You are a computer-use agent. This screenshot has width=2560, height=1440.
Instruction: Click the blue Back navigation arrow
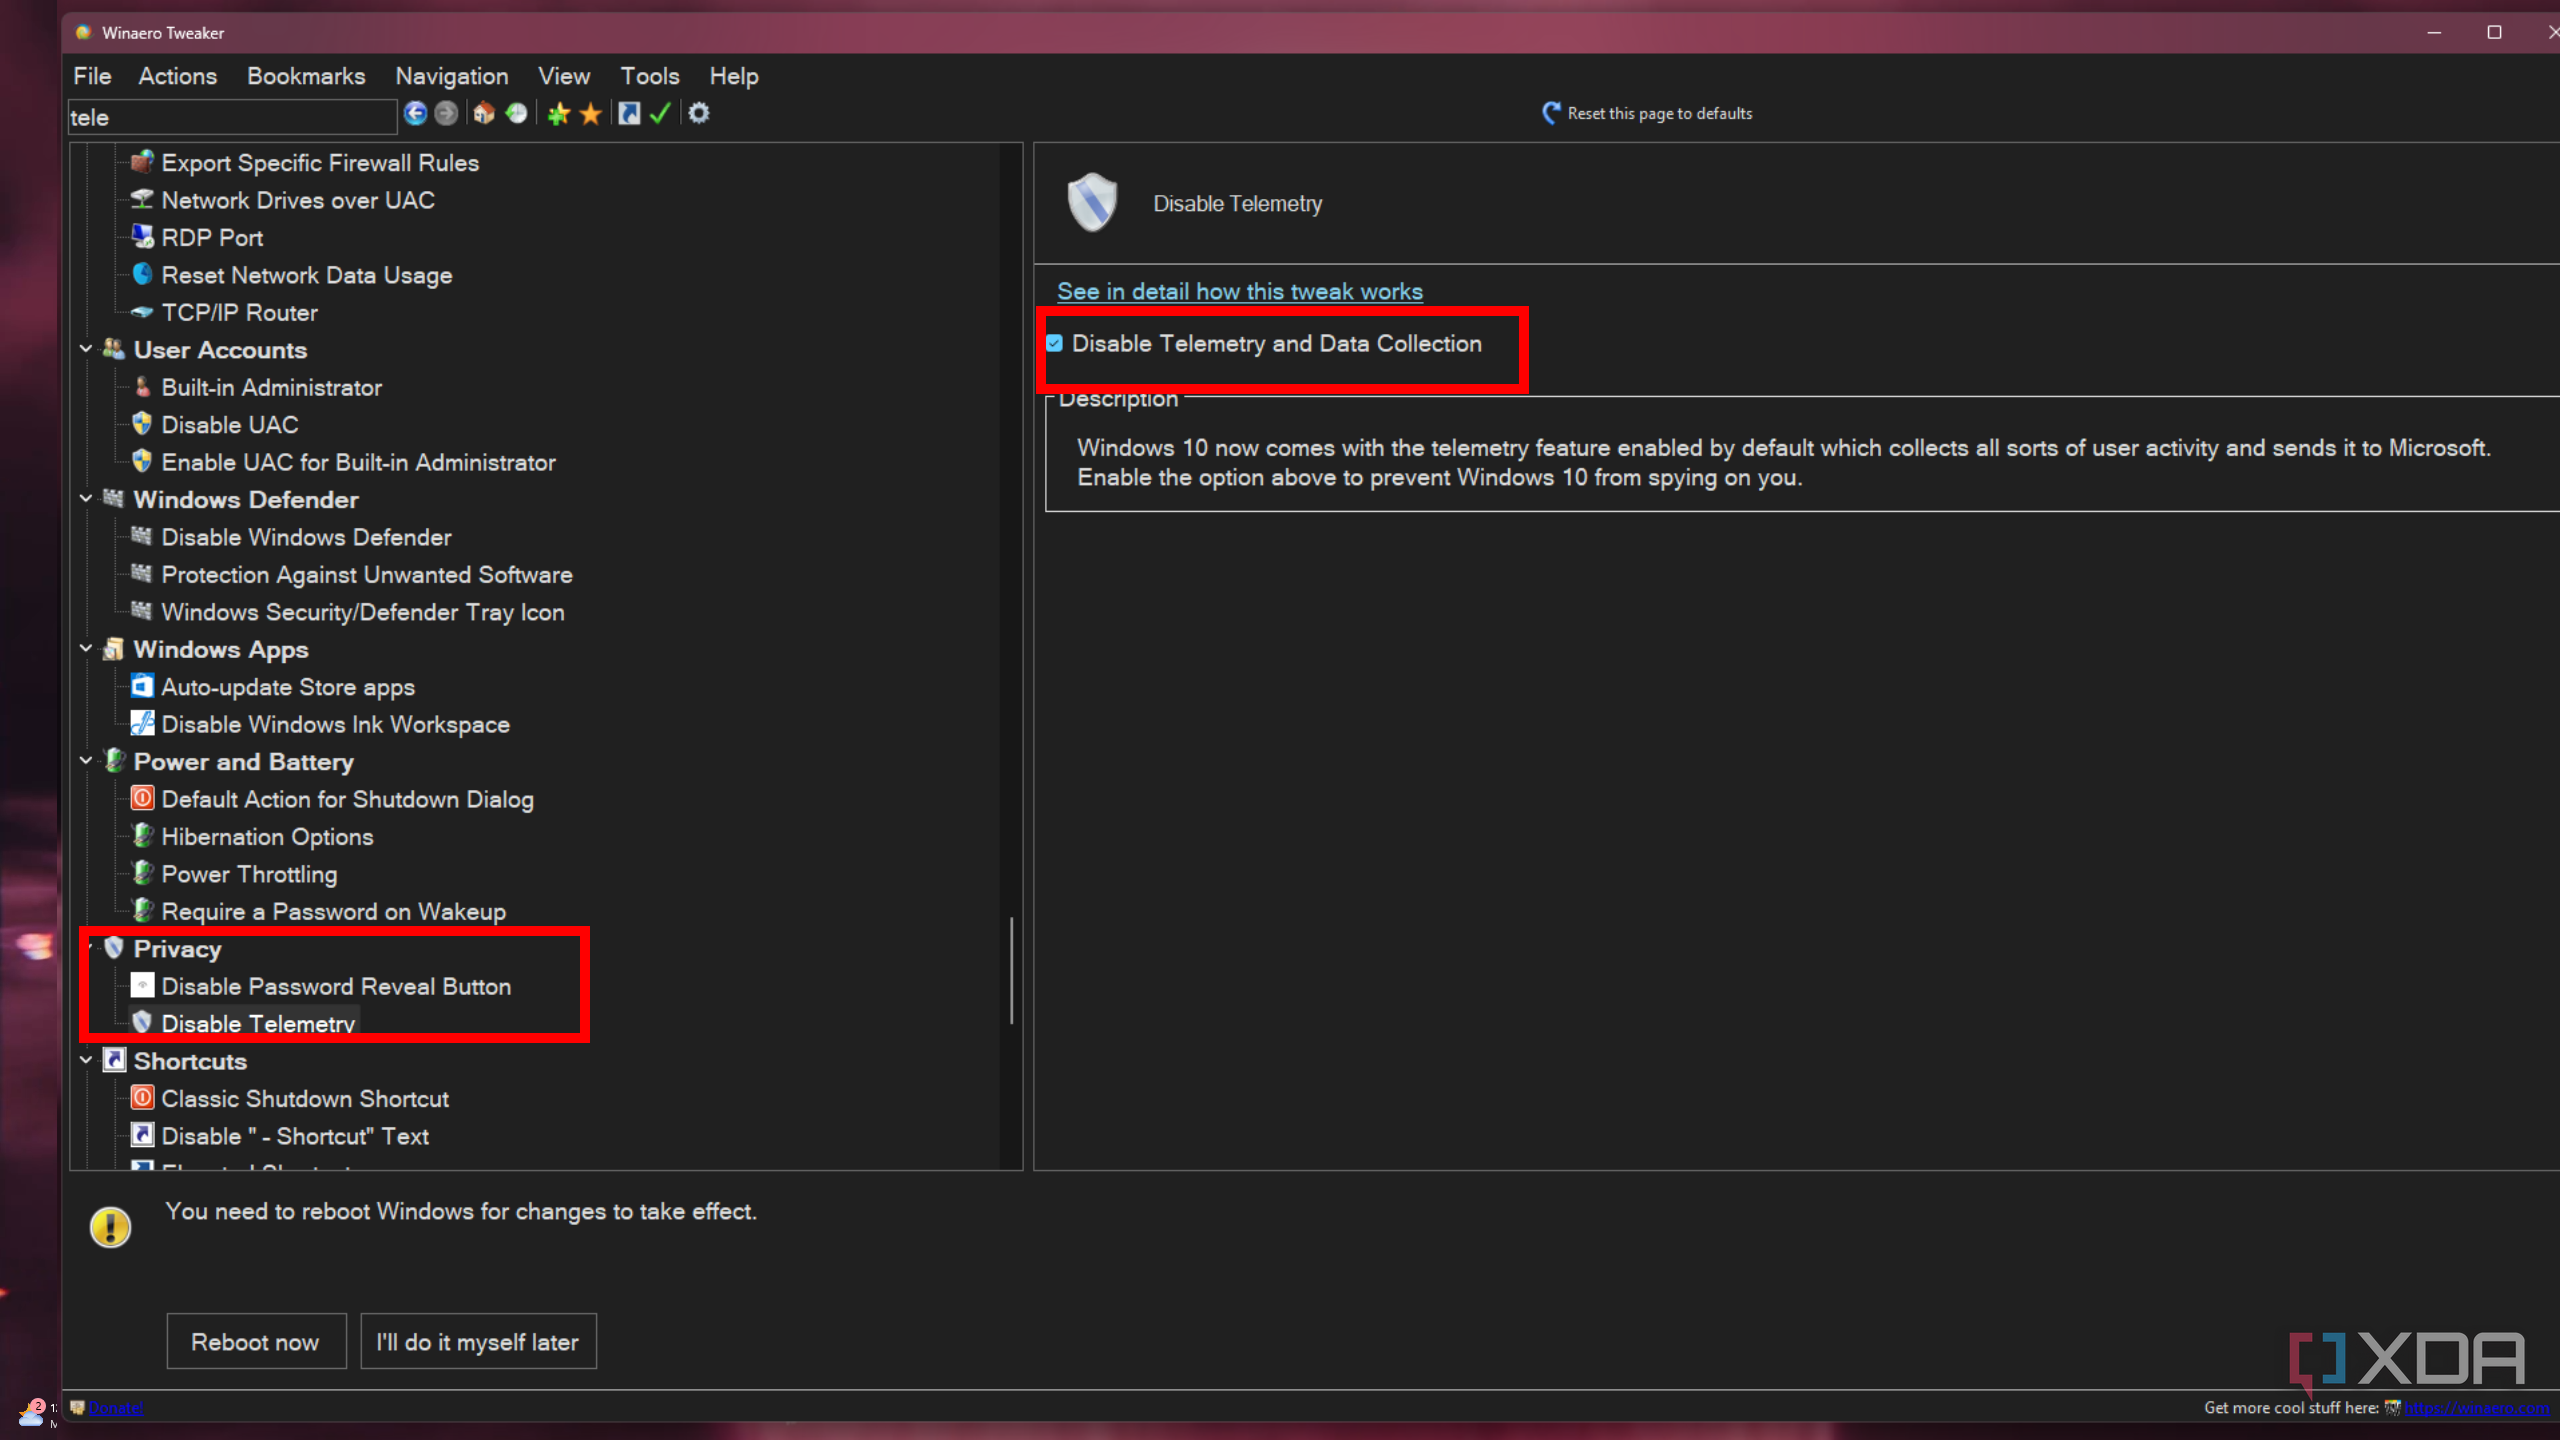click(415, 114)
